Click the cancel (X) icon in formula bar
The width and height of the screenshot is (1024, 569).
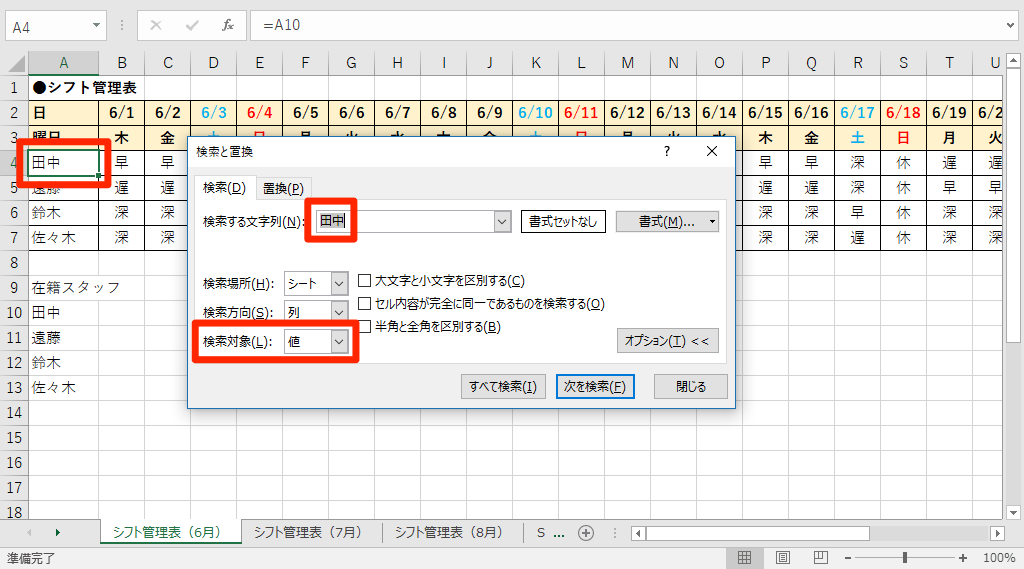coord(155,25)
